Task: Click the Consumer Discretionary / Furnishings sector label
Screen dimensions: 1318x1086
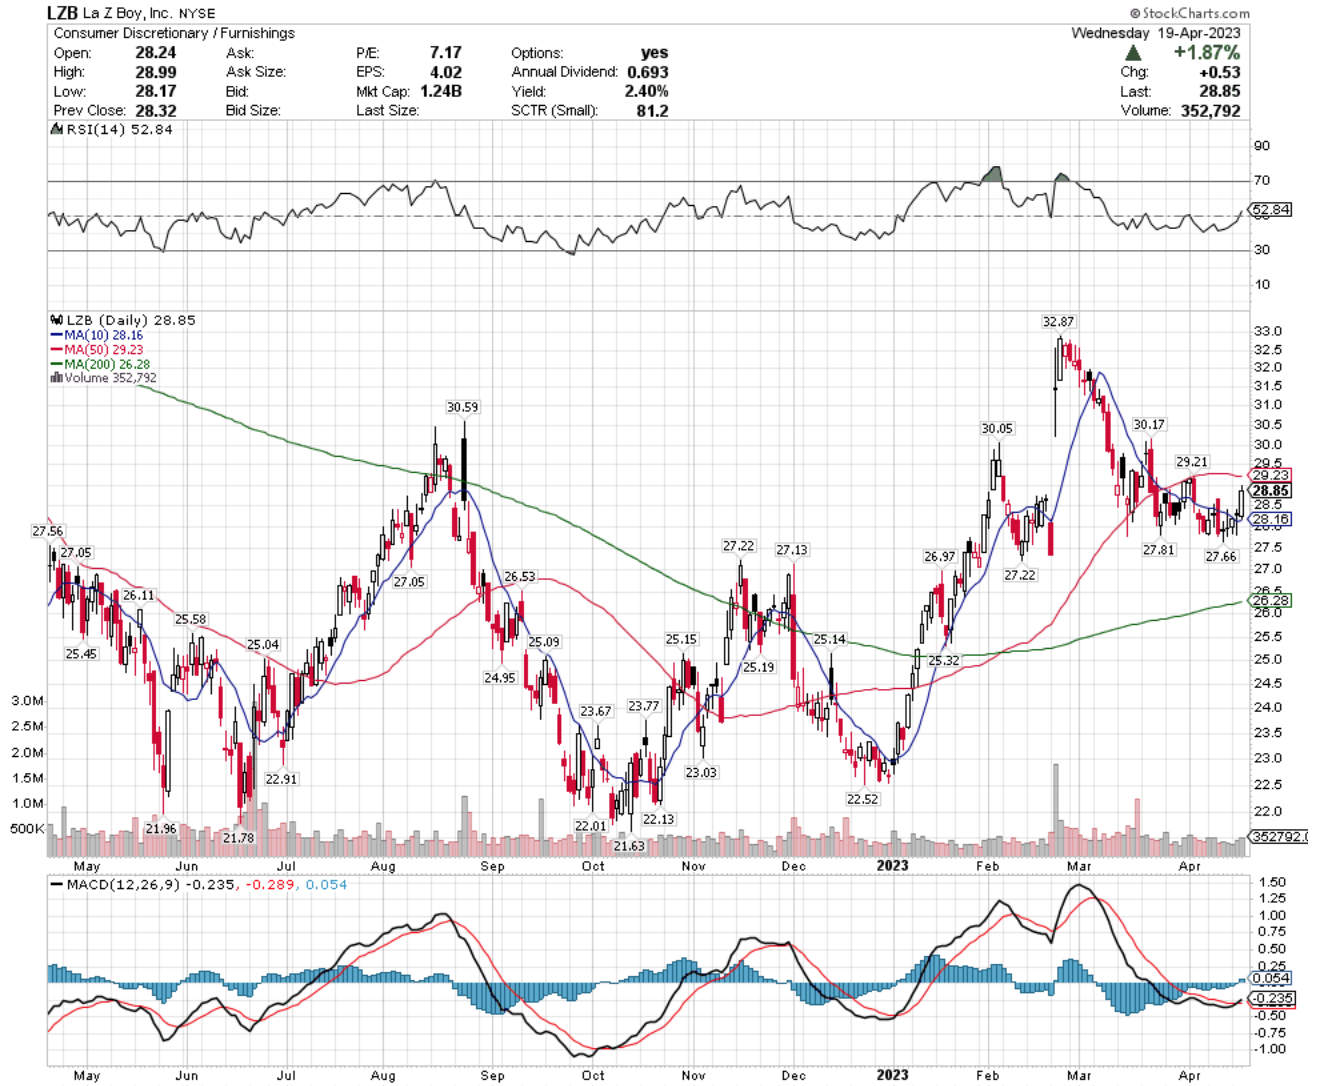Action: click(x=174, y=32)
